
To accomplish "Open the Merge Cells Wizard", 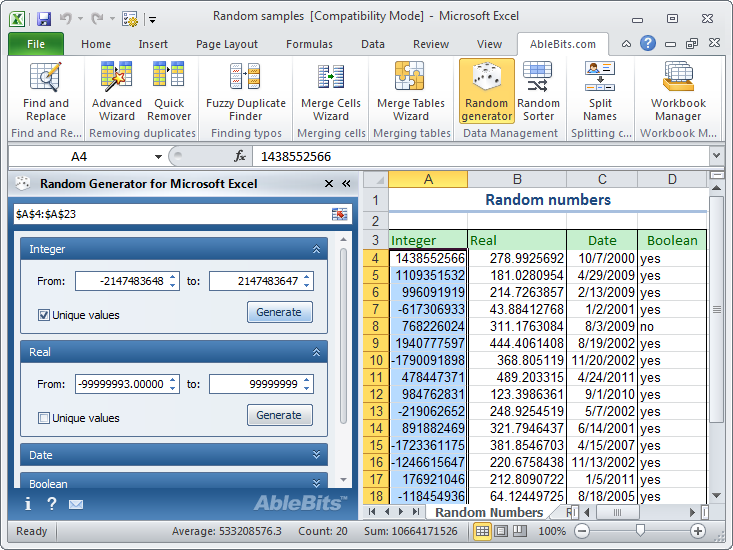I will (331, 92).
